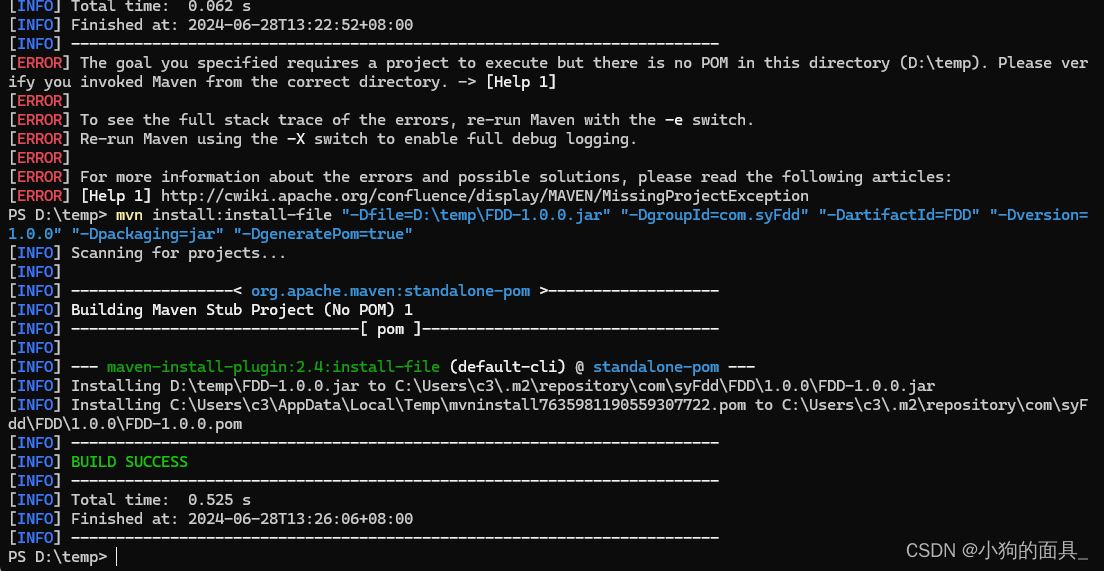This screenshot has width=1104, height=571.
Task: Click the 'Scanning for projects...' line
Action: pyautogui.click(x=179, y=253)
